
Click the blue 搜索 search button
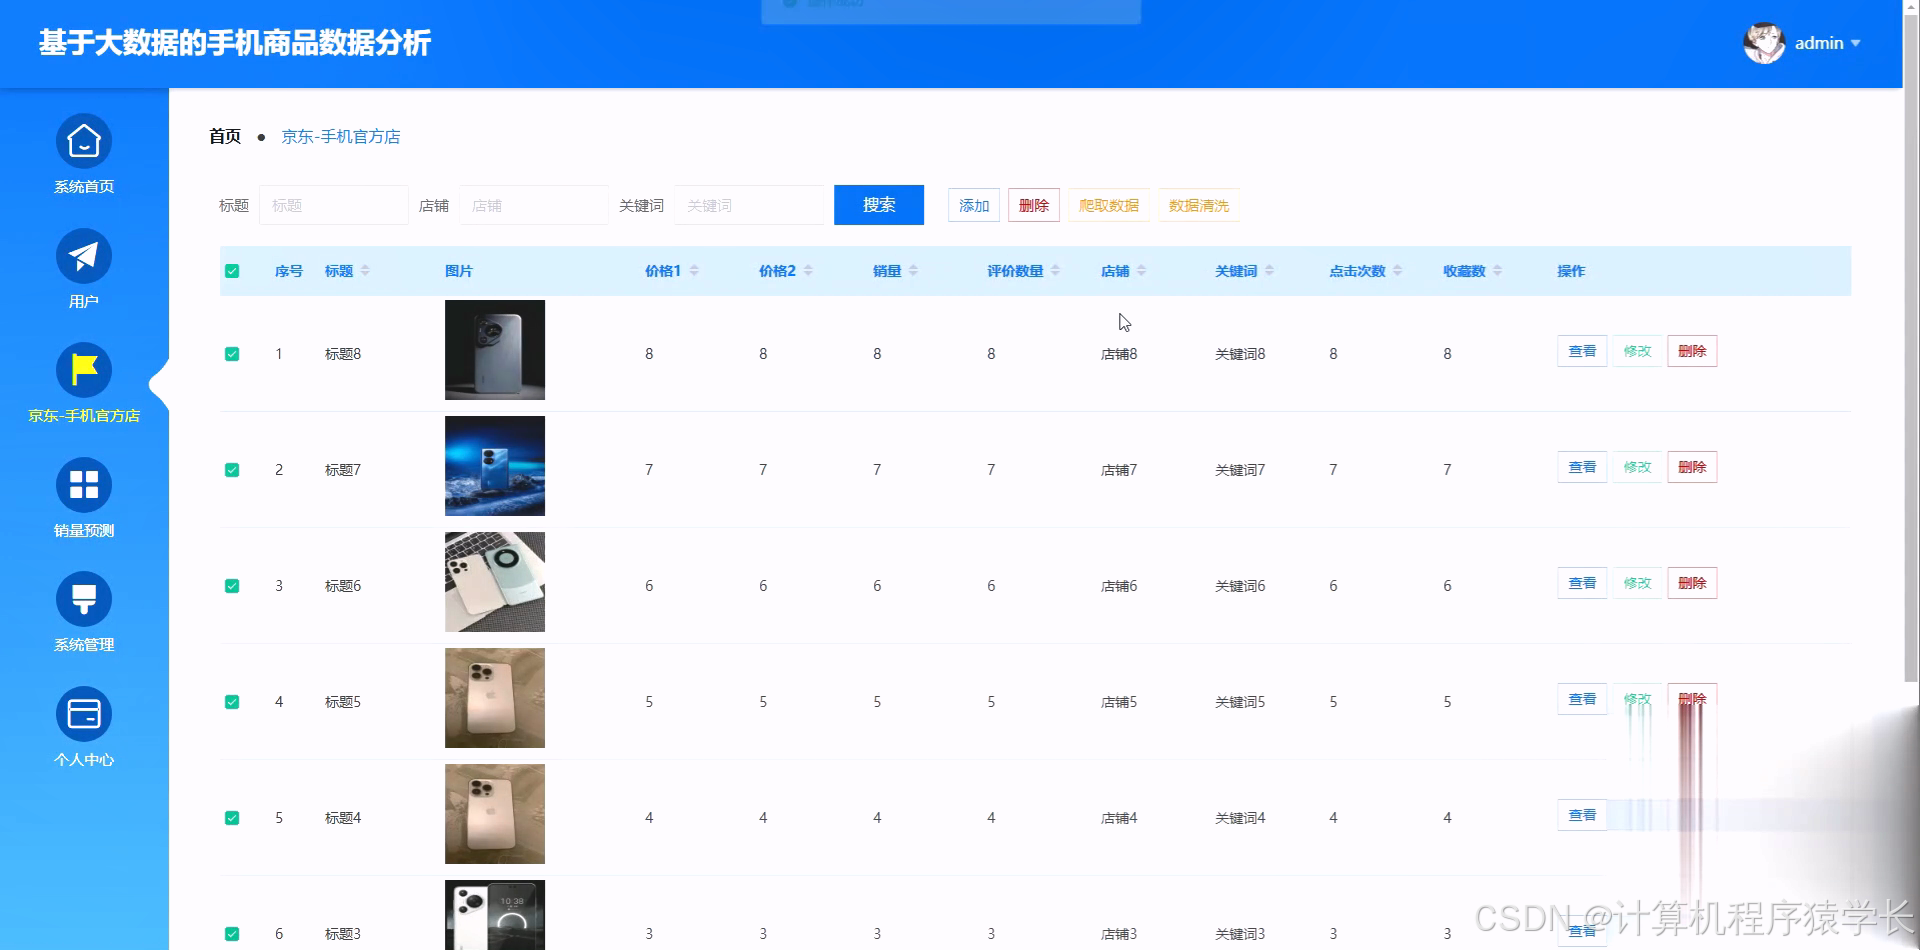click(x=878, y=204)
